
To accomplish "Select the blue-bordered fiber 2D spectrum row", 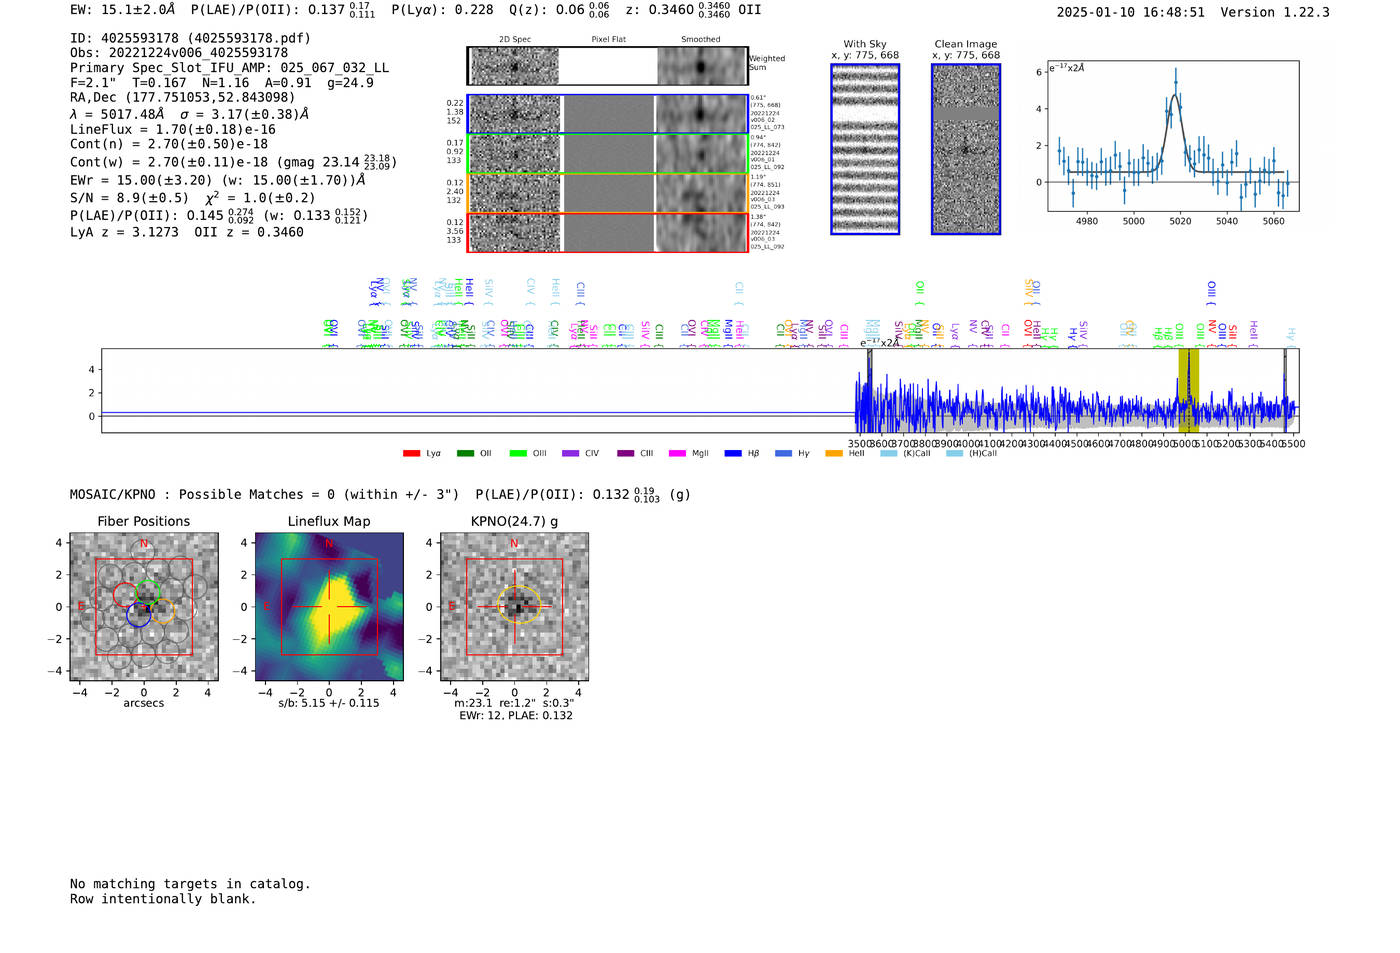I will (608, 114).
